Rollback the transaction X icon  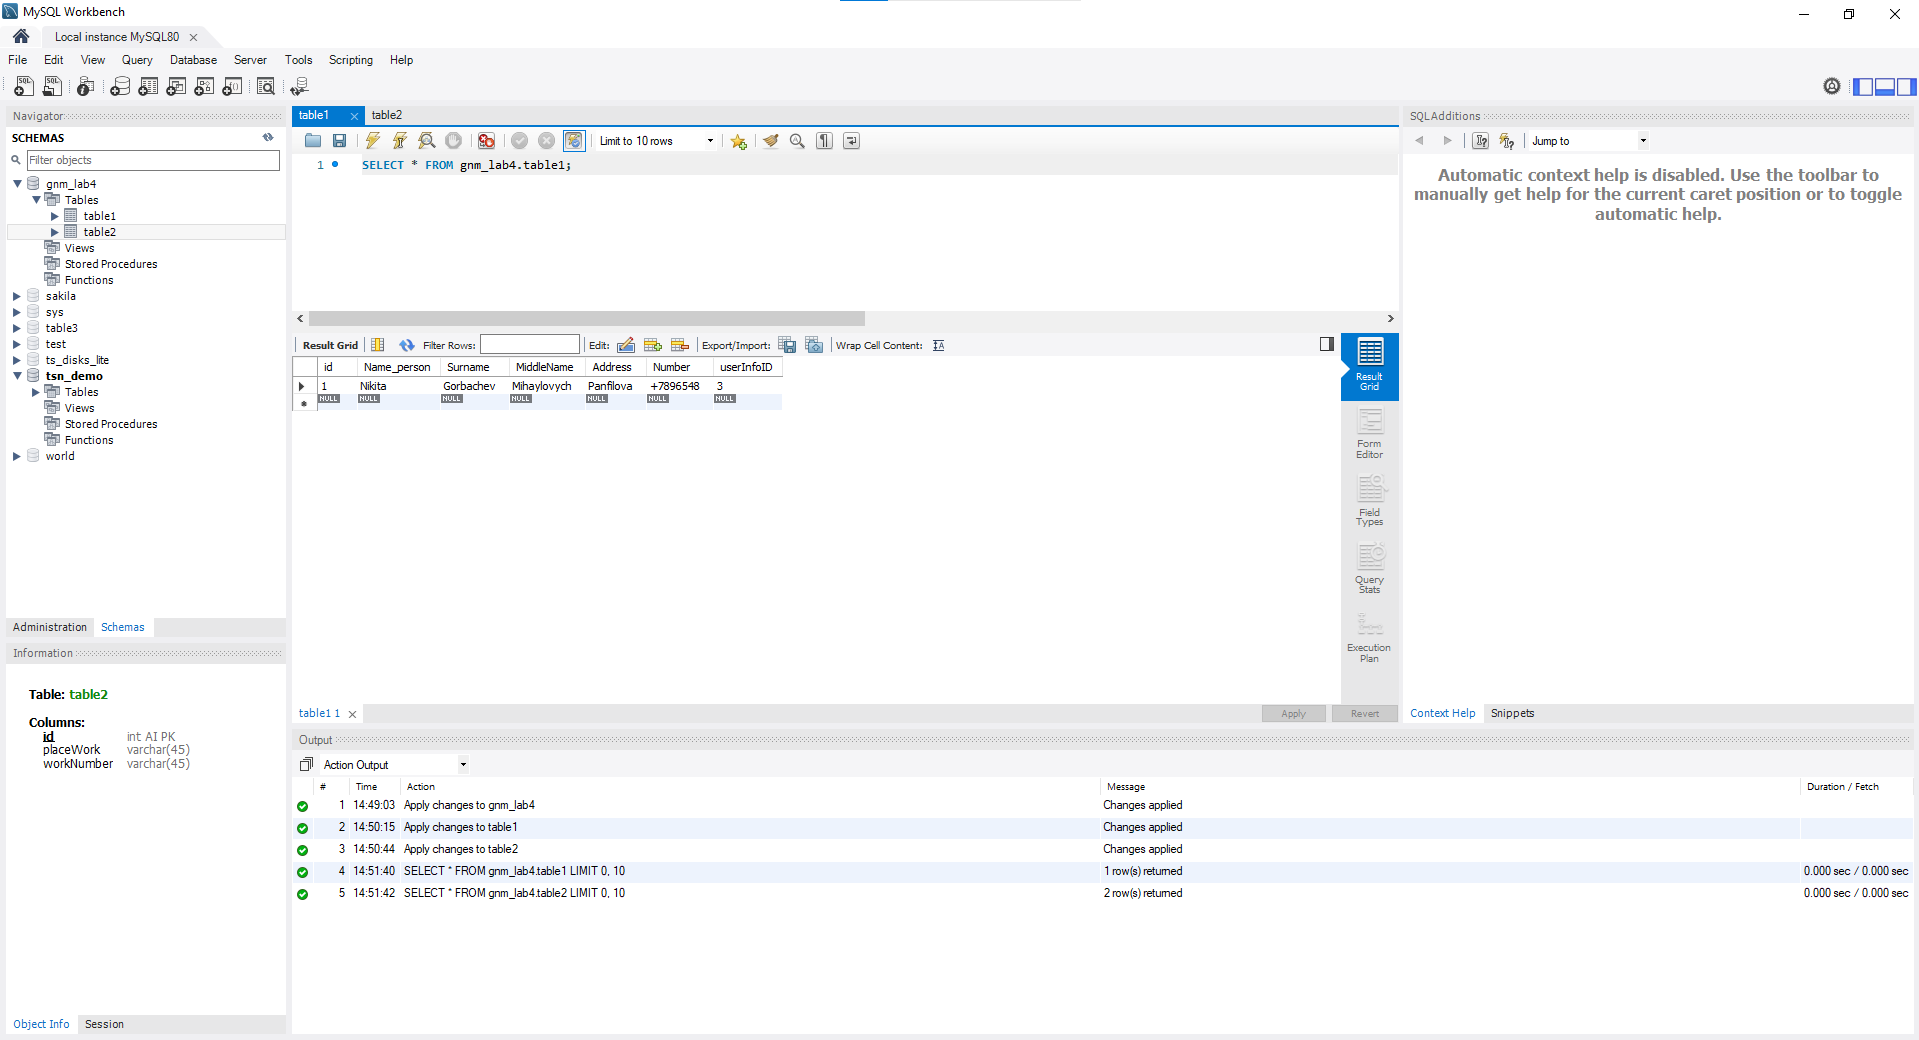click(547, 141)
